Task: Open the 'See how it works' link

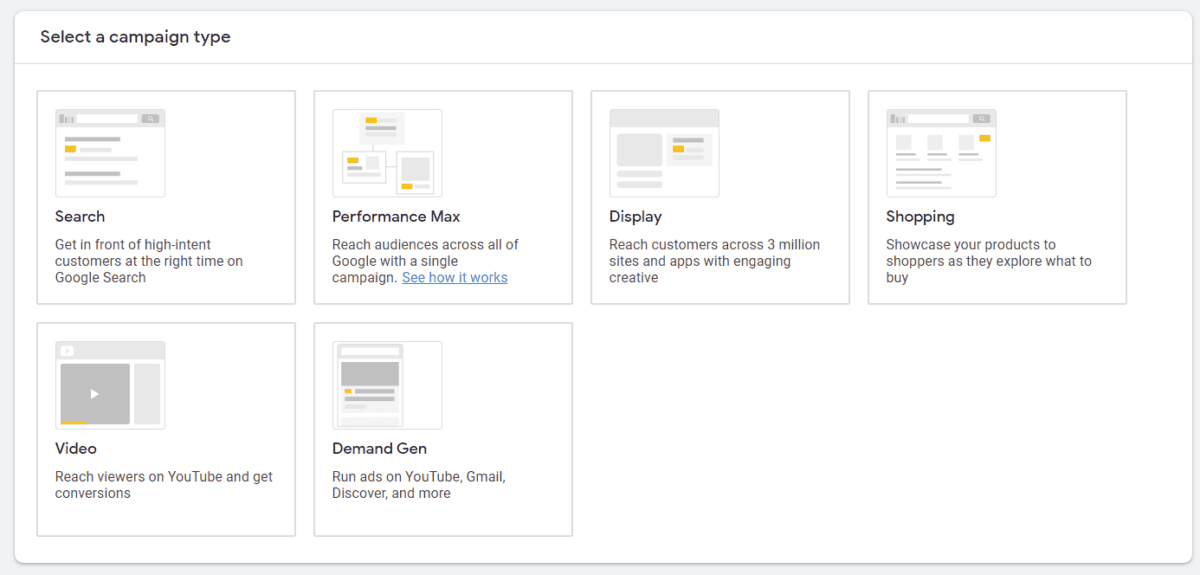Action: click(455, 277)
